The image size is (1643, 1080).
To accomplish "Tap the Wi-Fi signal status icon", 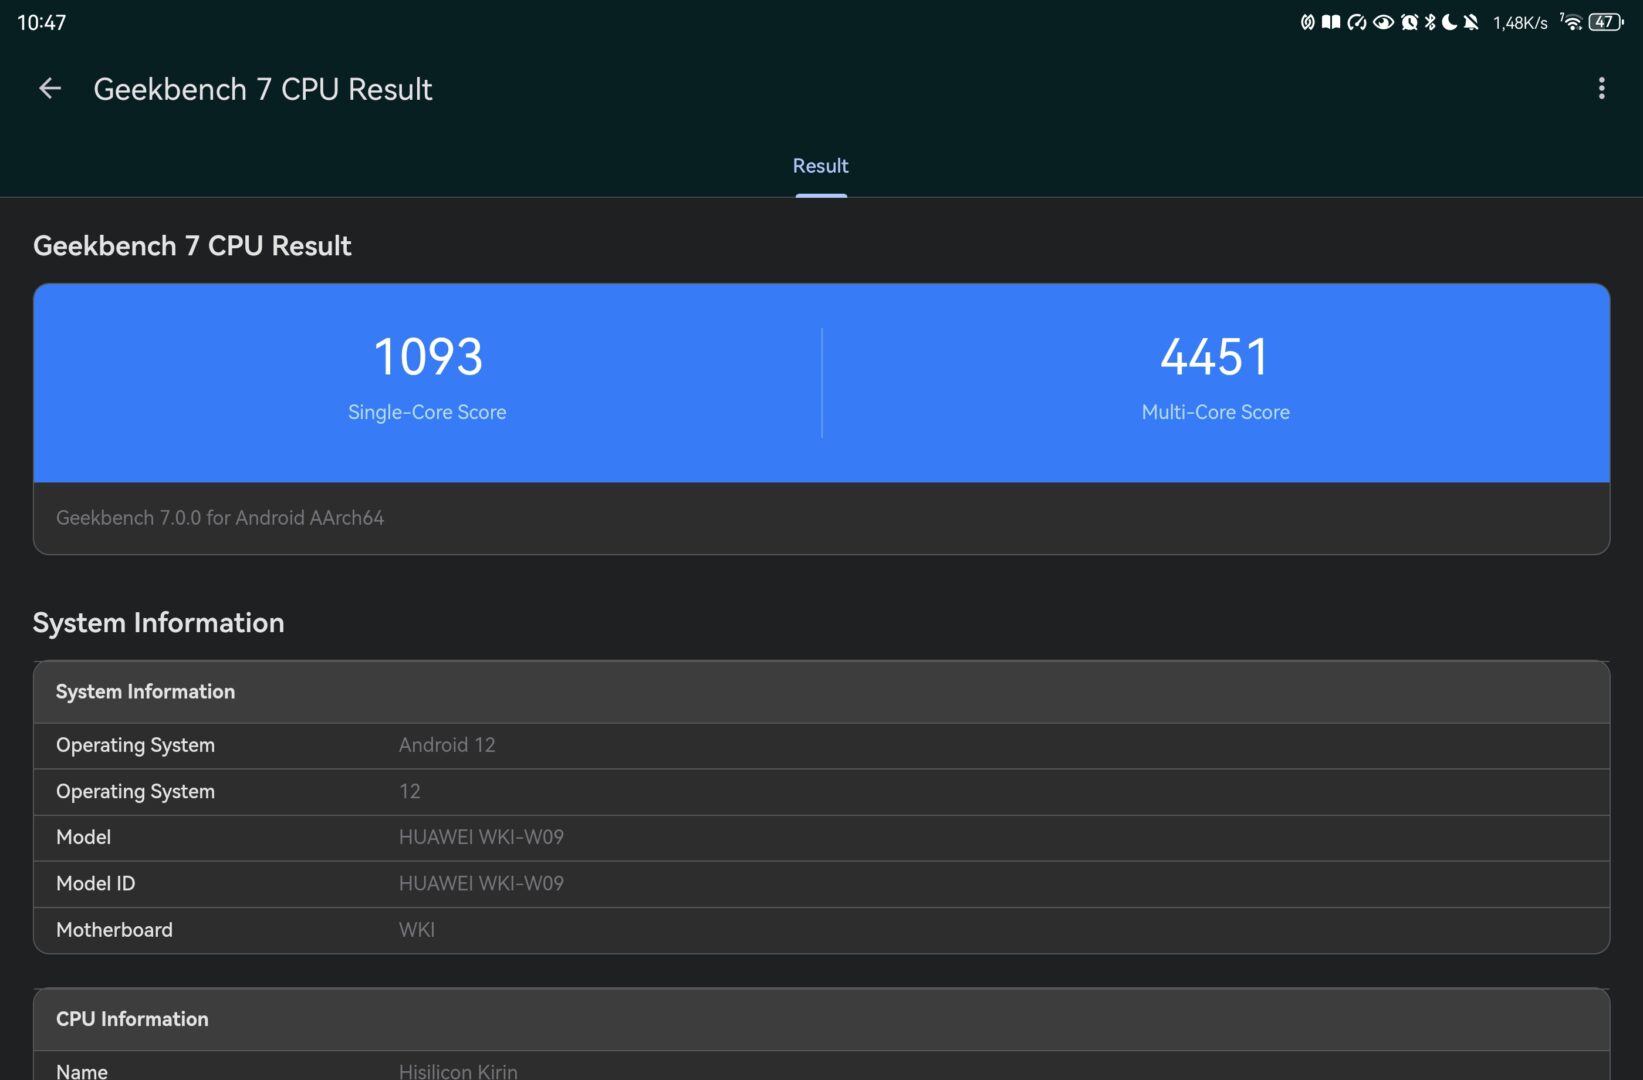I will tap(1571, 22).
